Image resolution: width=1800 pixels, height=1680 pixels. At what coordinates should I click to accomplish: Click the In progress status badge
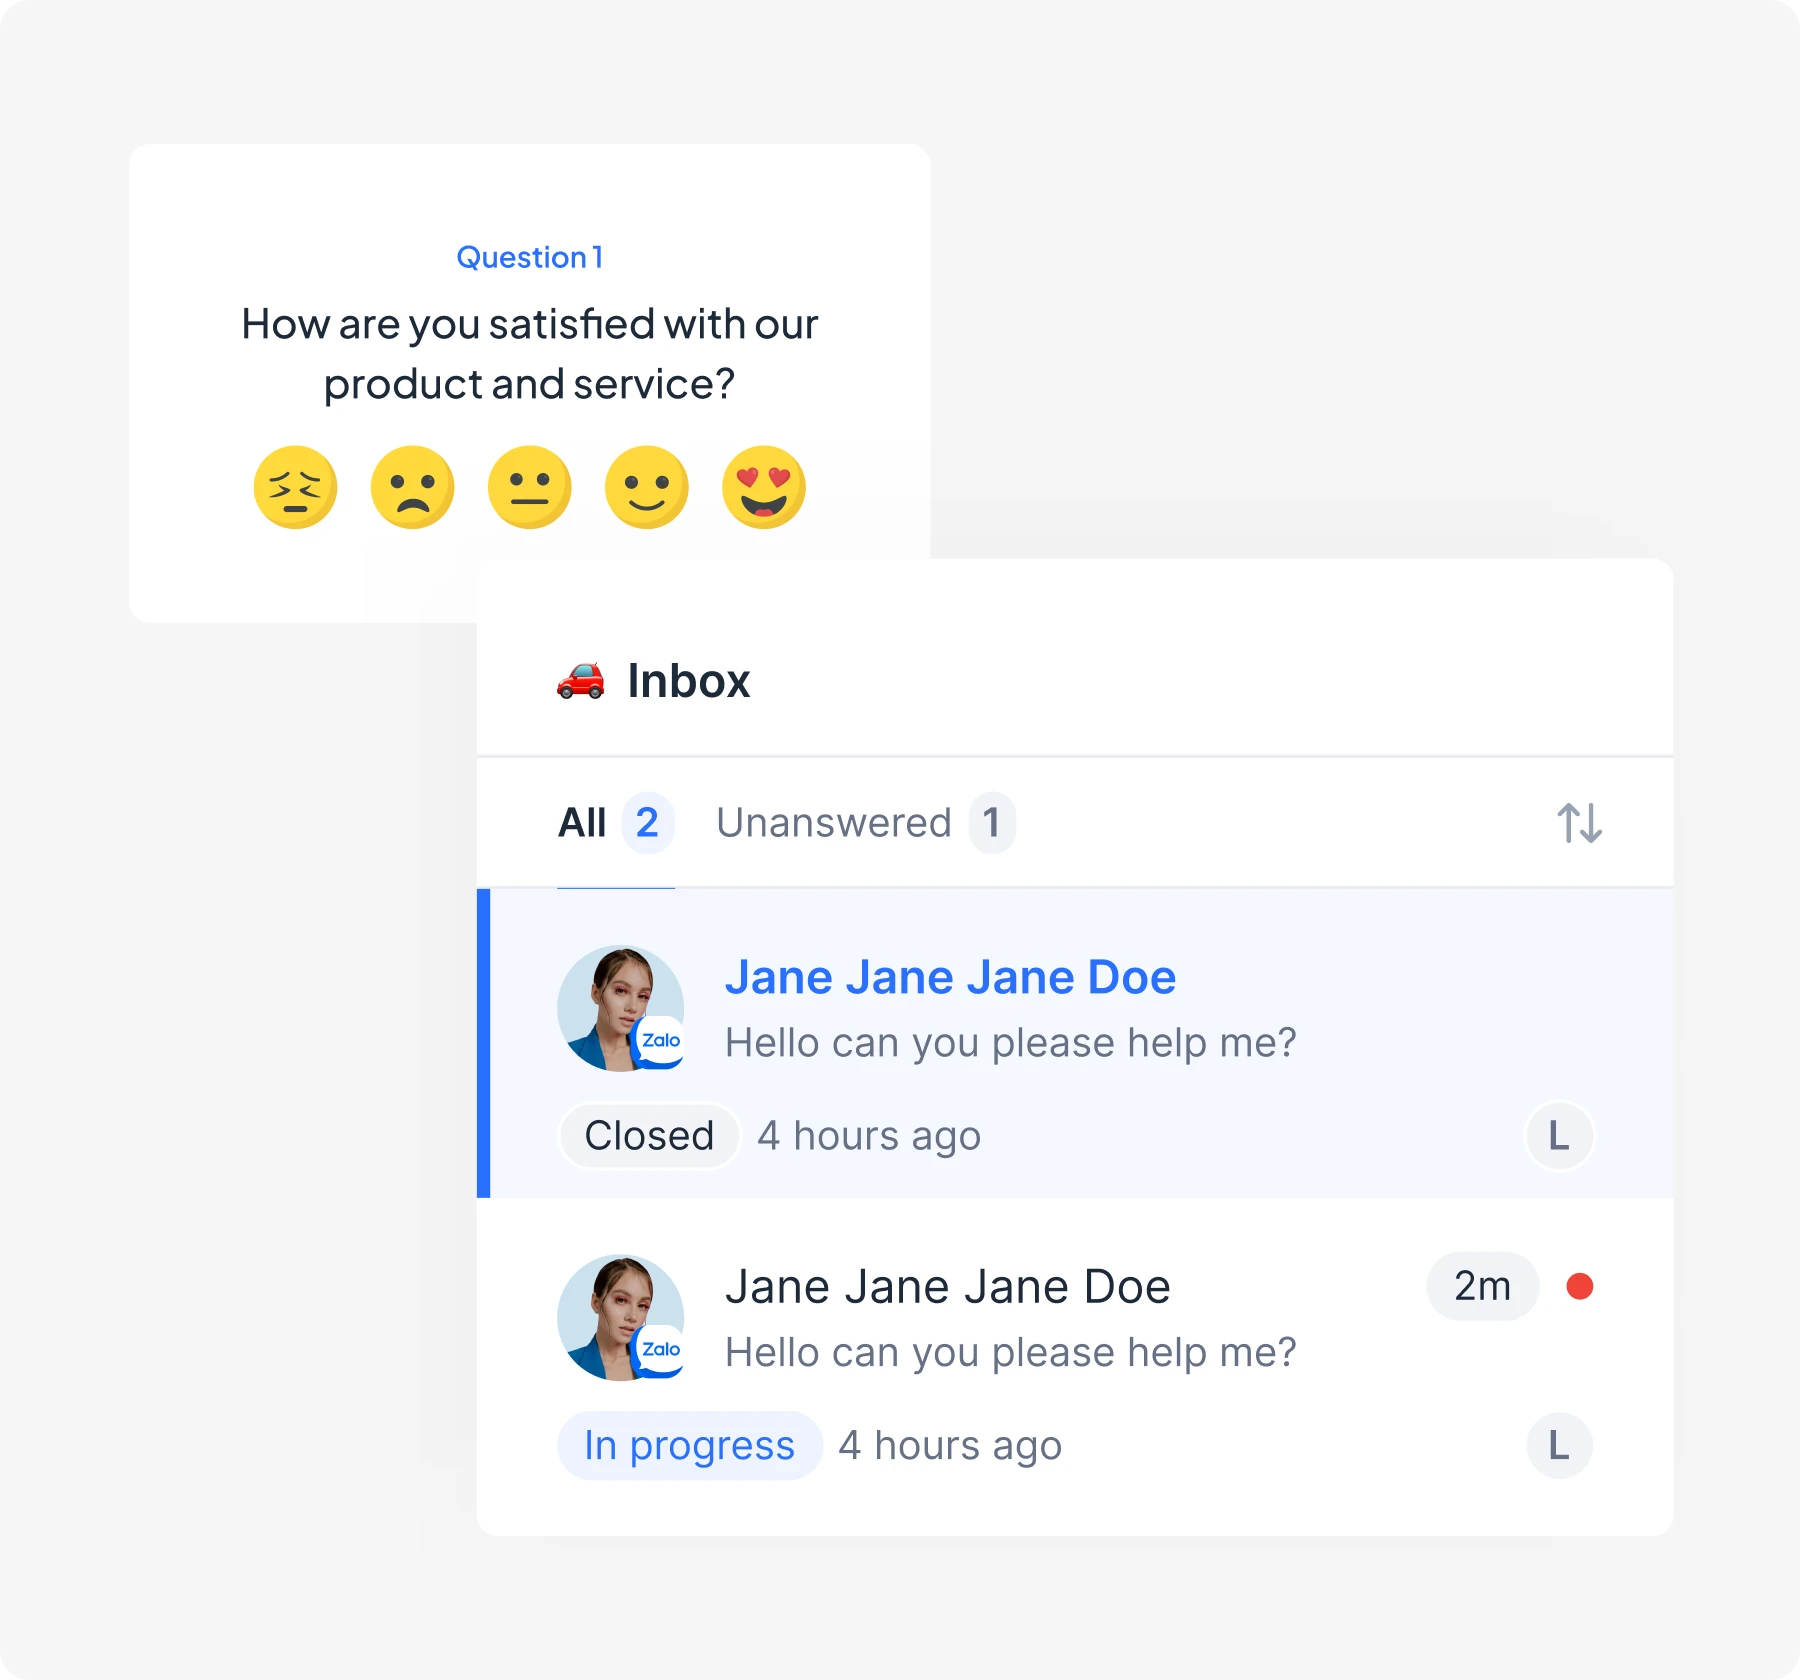tap(689, 1446)
